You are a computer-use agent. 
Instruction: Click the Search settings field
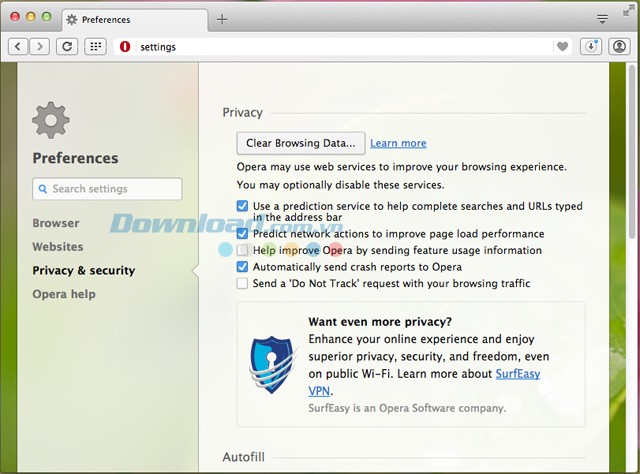[108, 189]
